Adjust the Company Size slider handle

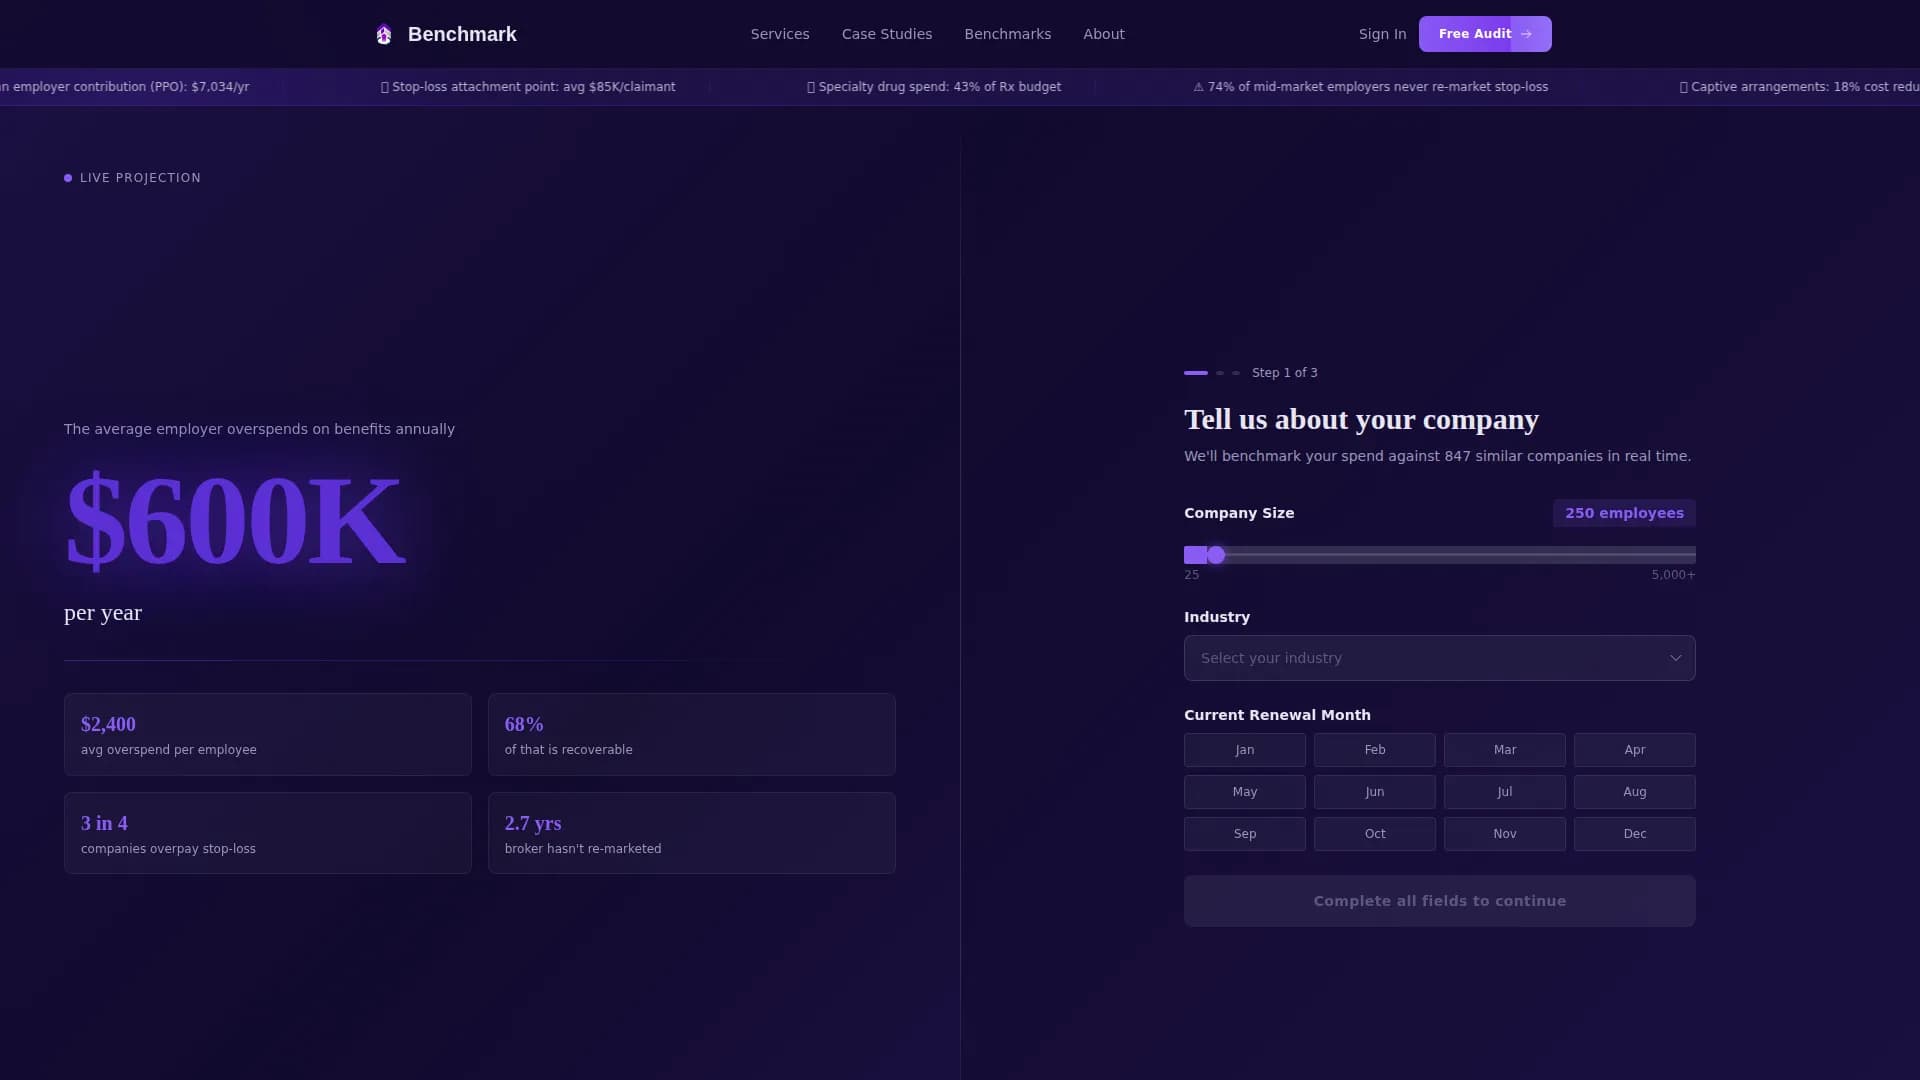pos(1216,554)
